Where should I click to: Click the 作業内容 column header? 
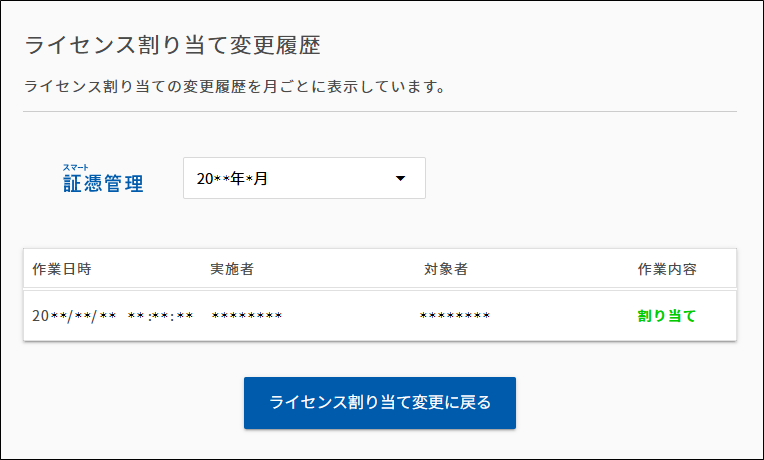pos(667,269)
